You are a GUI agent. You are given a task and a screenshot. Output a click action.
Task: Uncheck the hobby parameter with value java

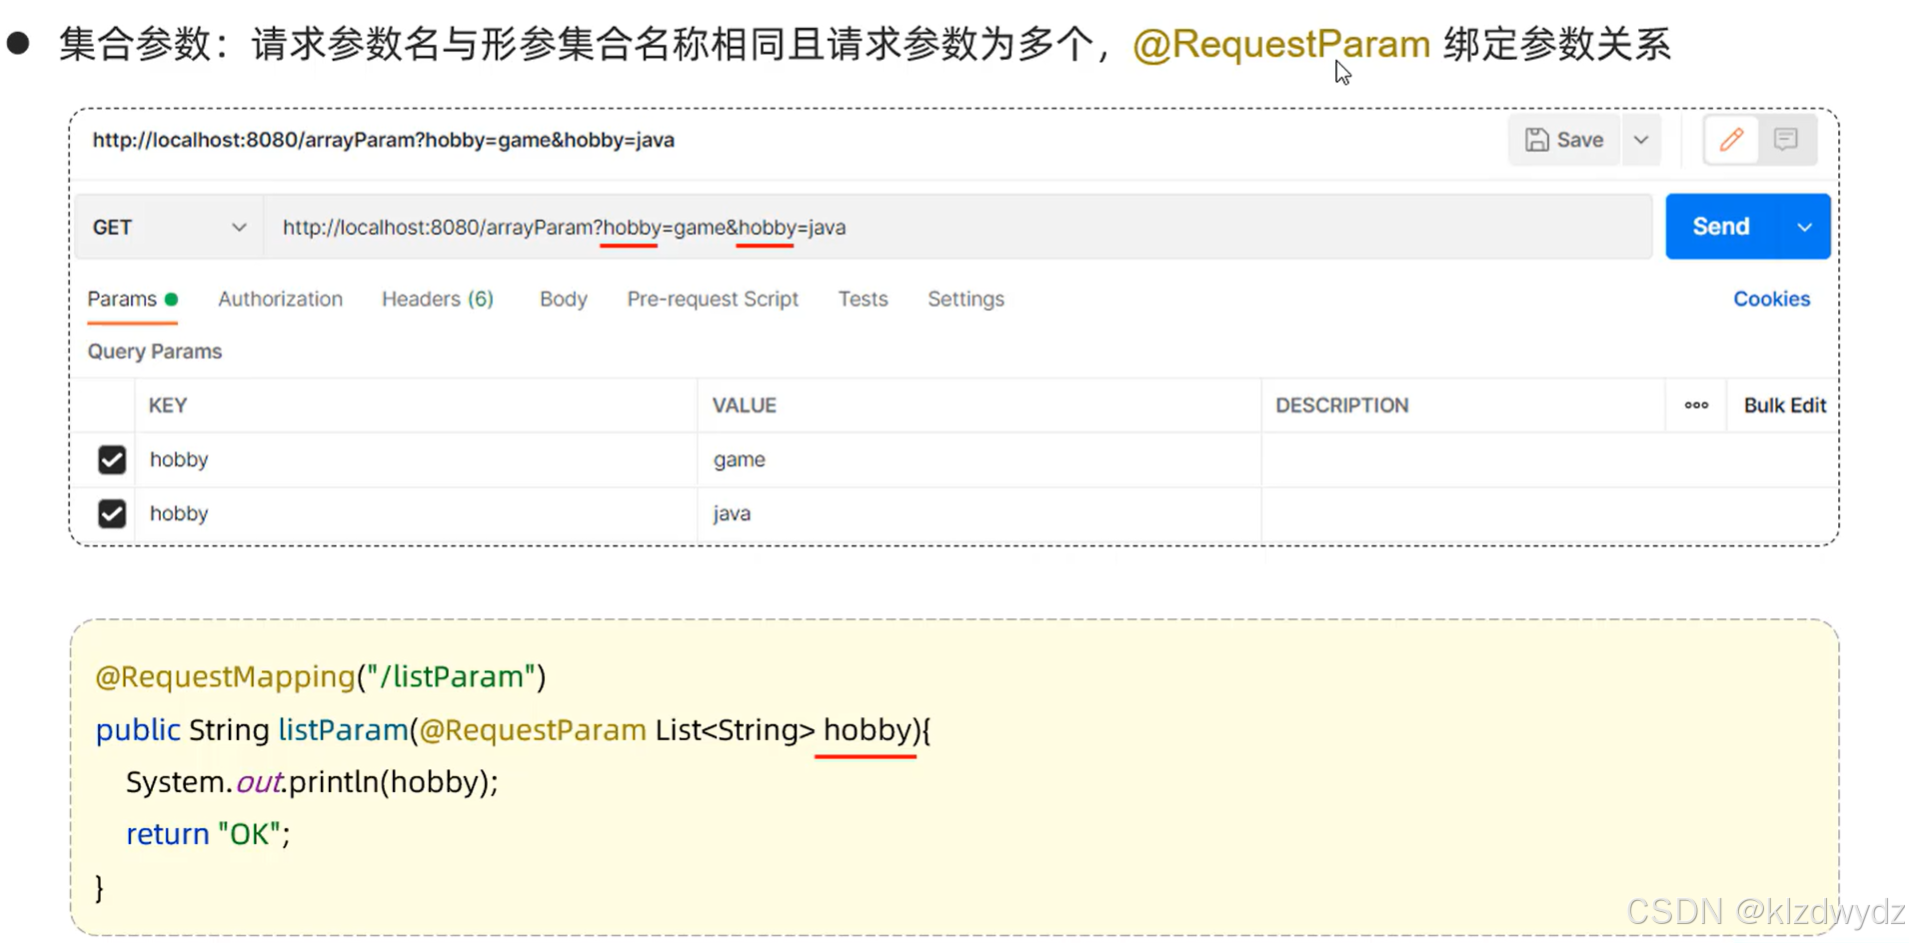(x=111, y=513)
